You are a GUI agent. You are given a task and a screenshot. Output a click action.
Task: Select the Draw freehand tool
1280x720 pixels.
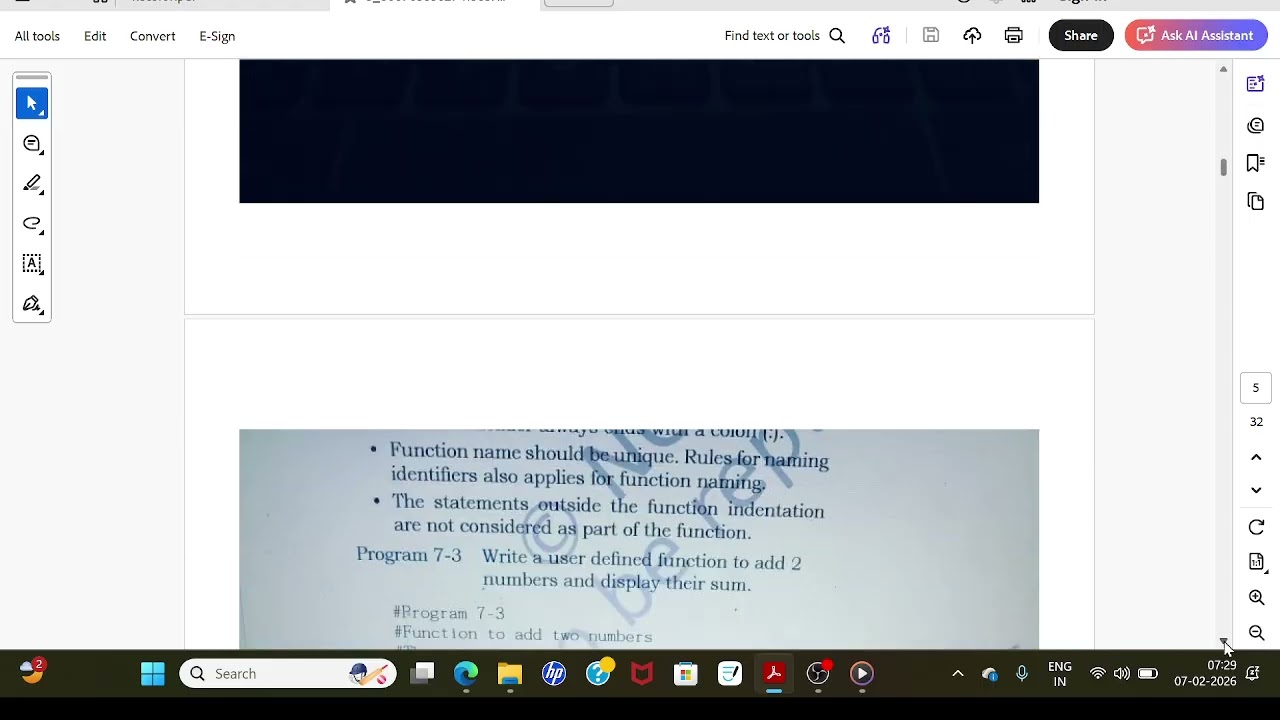[x=32, y=224]
